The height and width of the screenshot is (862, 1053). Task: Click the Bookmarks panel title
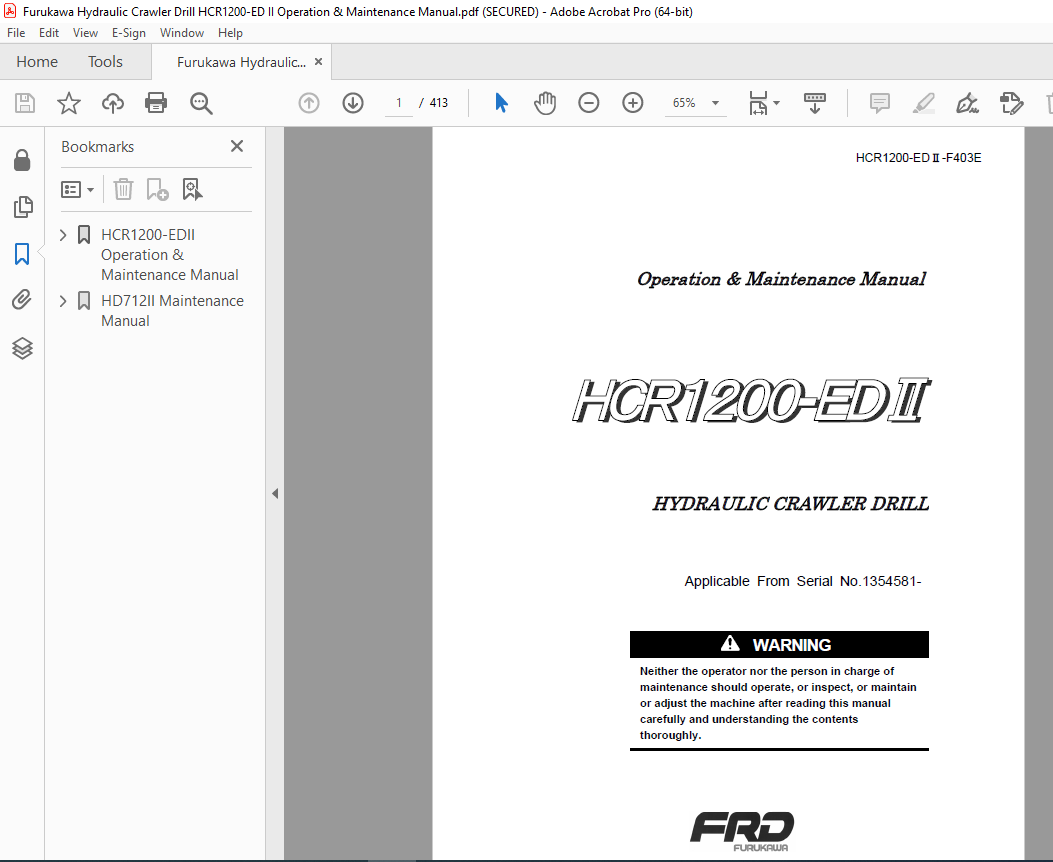click(x=97, y=146)
